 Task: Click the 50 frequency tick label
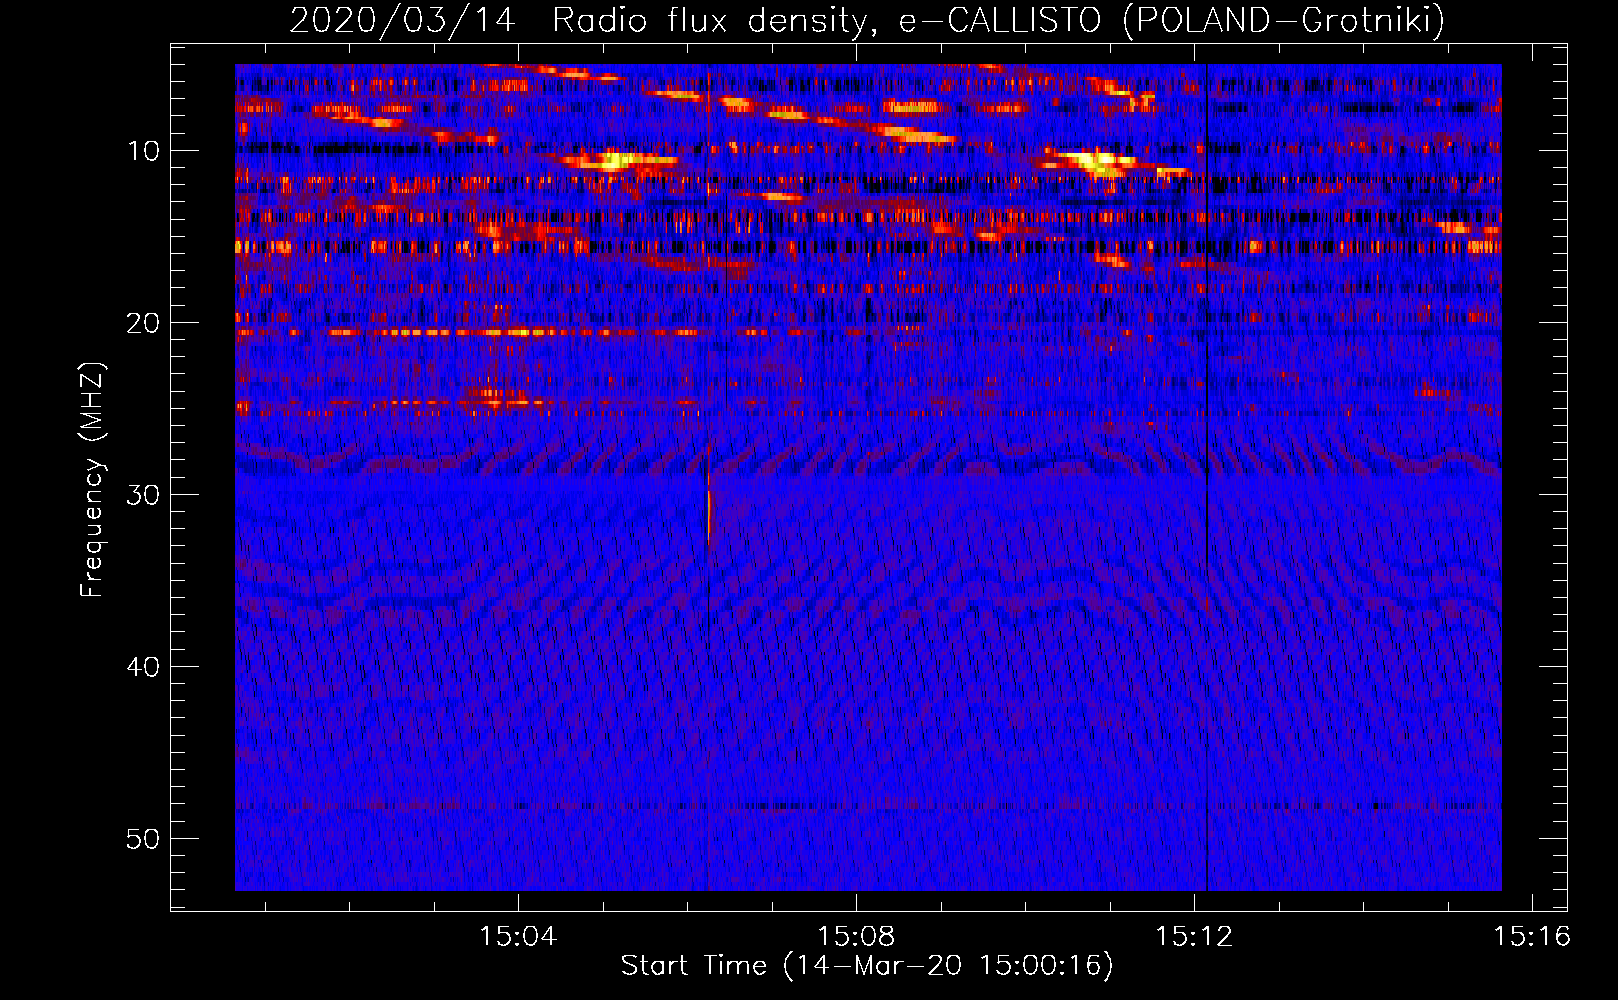pyautogui.click(x=144, y=838)
